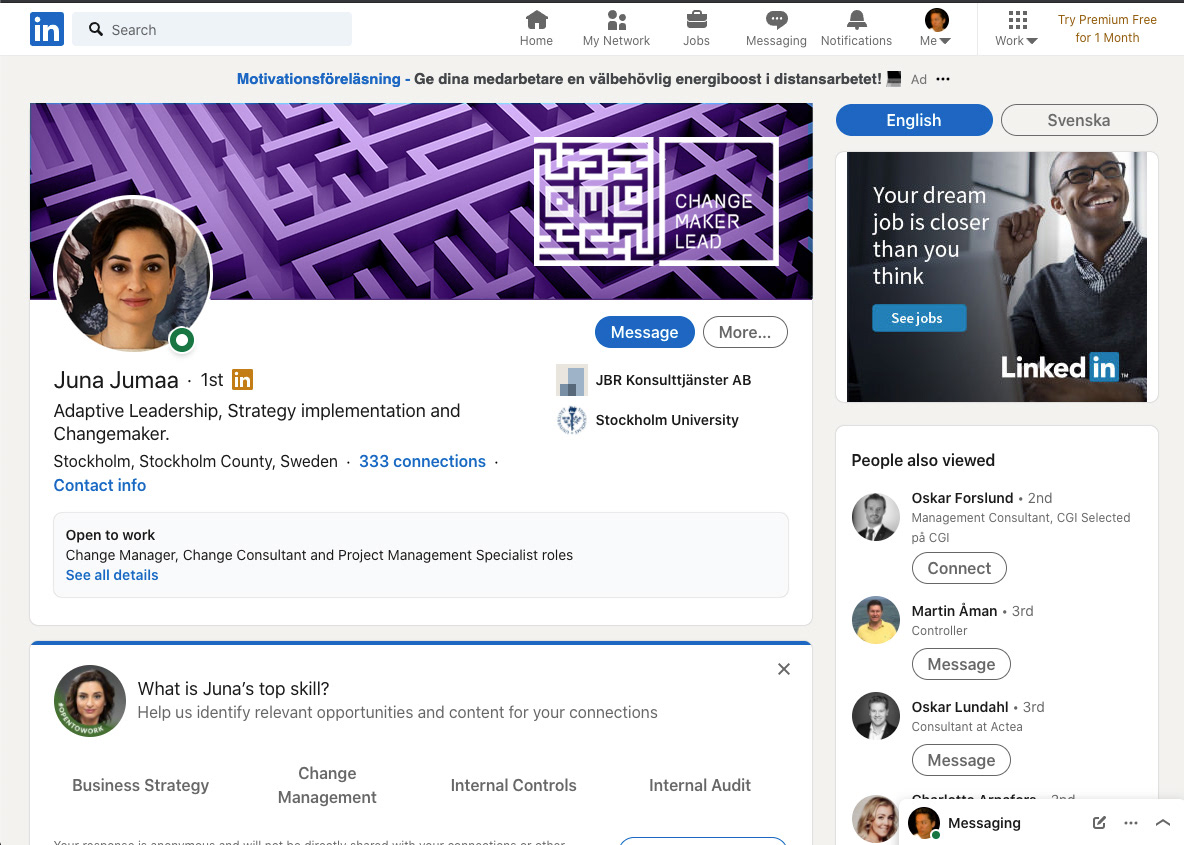Screen dimensions: 1184x845
Task: Click the 'Adaptive Leadership' headline text
Action: point(257,422)
